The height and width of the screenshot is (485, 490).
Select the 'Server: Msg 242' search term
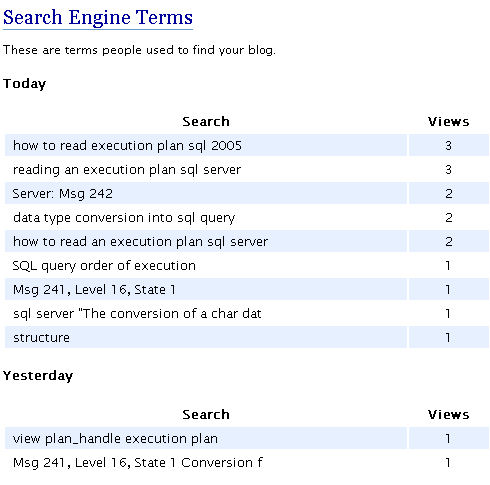pyautogui.click(x=63, y=194)
